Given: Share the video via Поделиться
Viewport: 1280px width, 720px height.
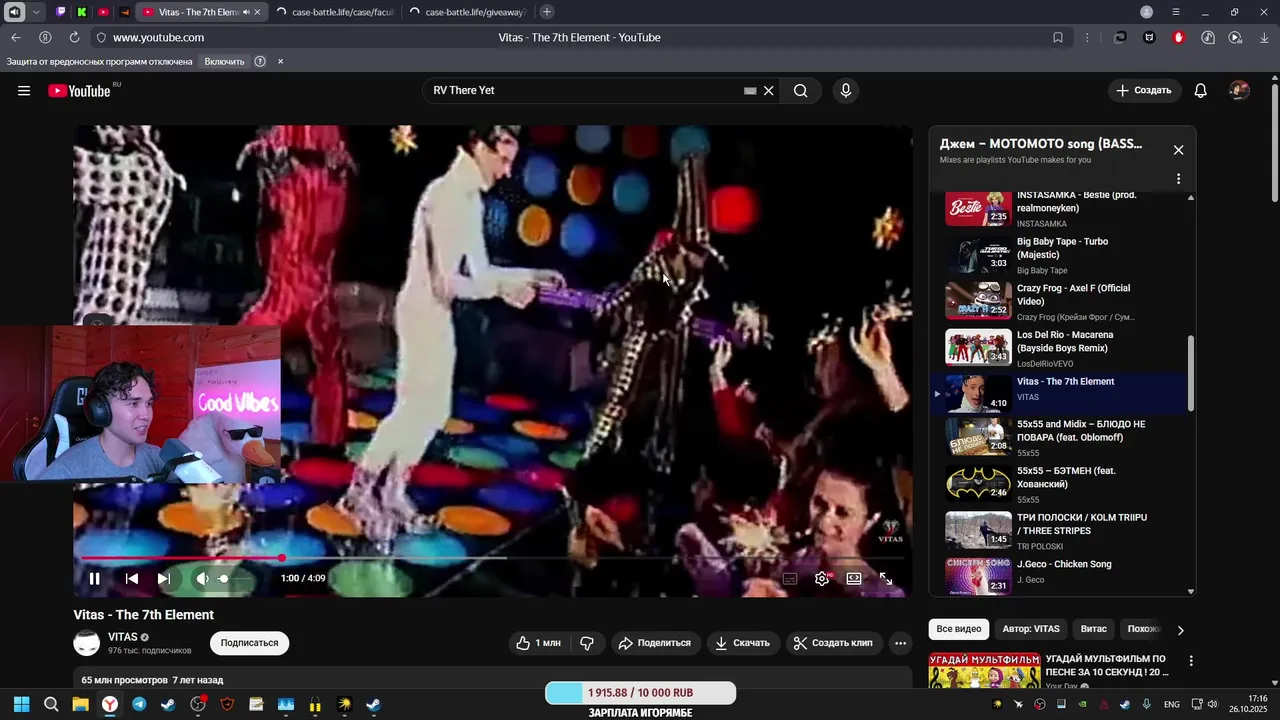Looking at the screenshot, I should (655, 643).
